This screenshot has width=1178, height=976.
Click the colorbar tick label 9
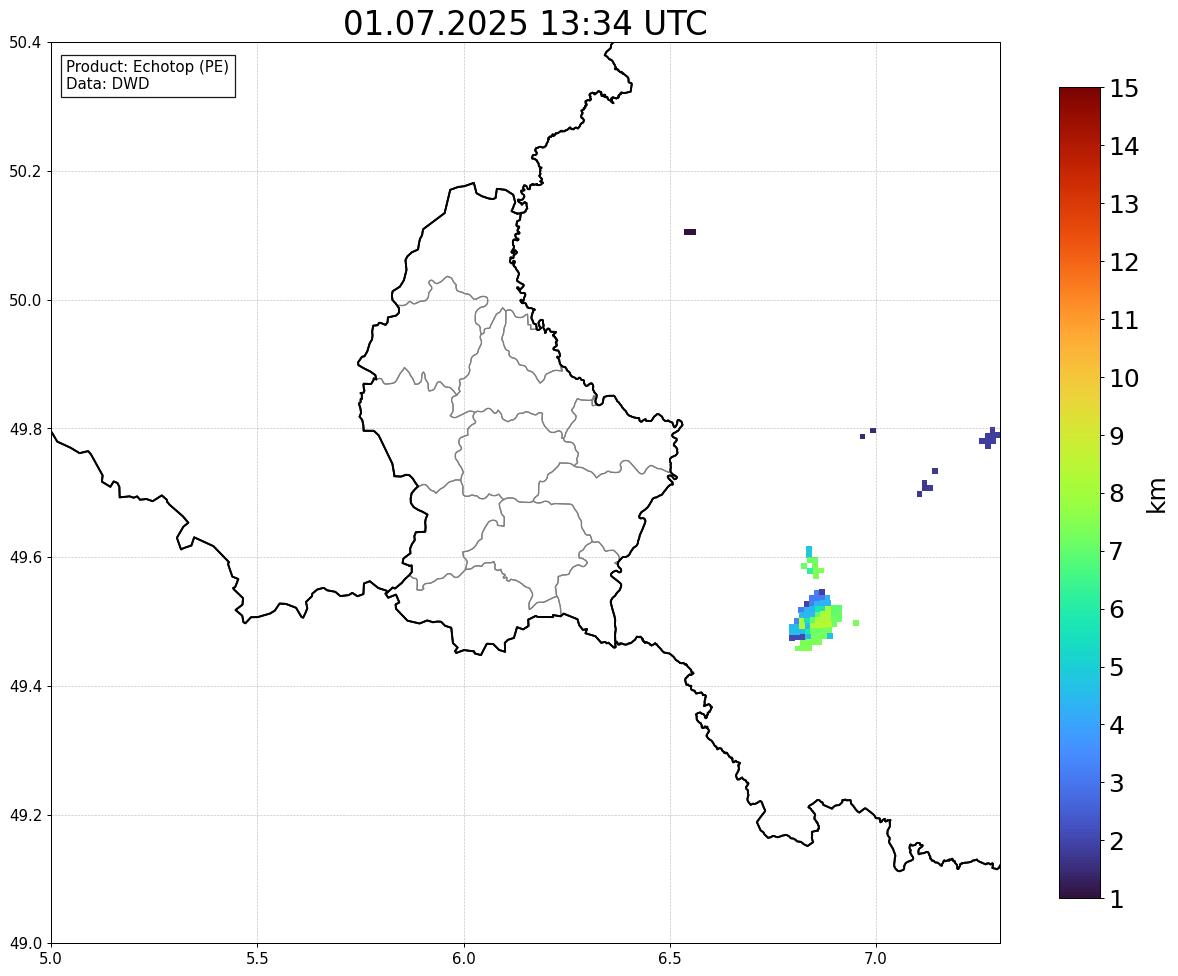click(x=1117, y=436)
